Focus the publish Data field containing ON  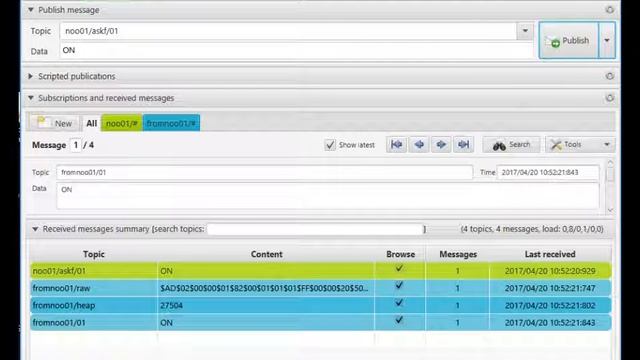pos(296,51)
